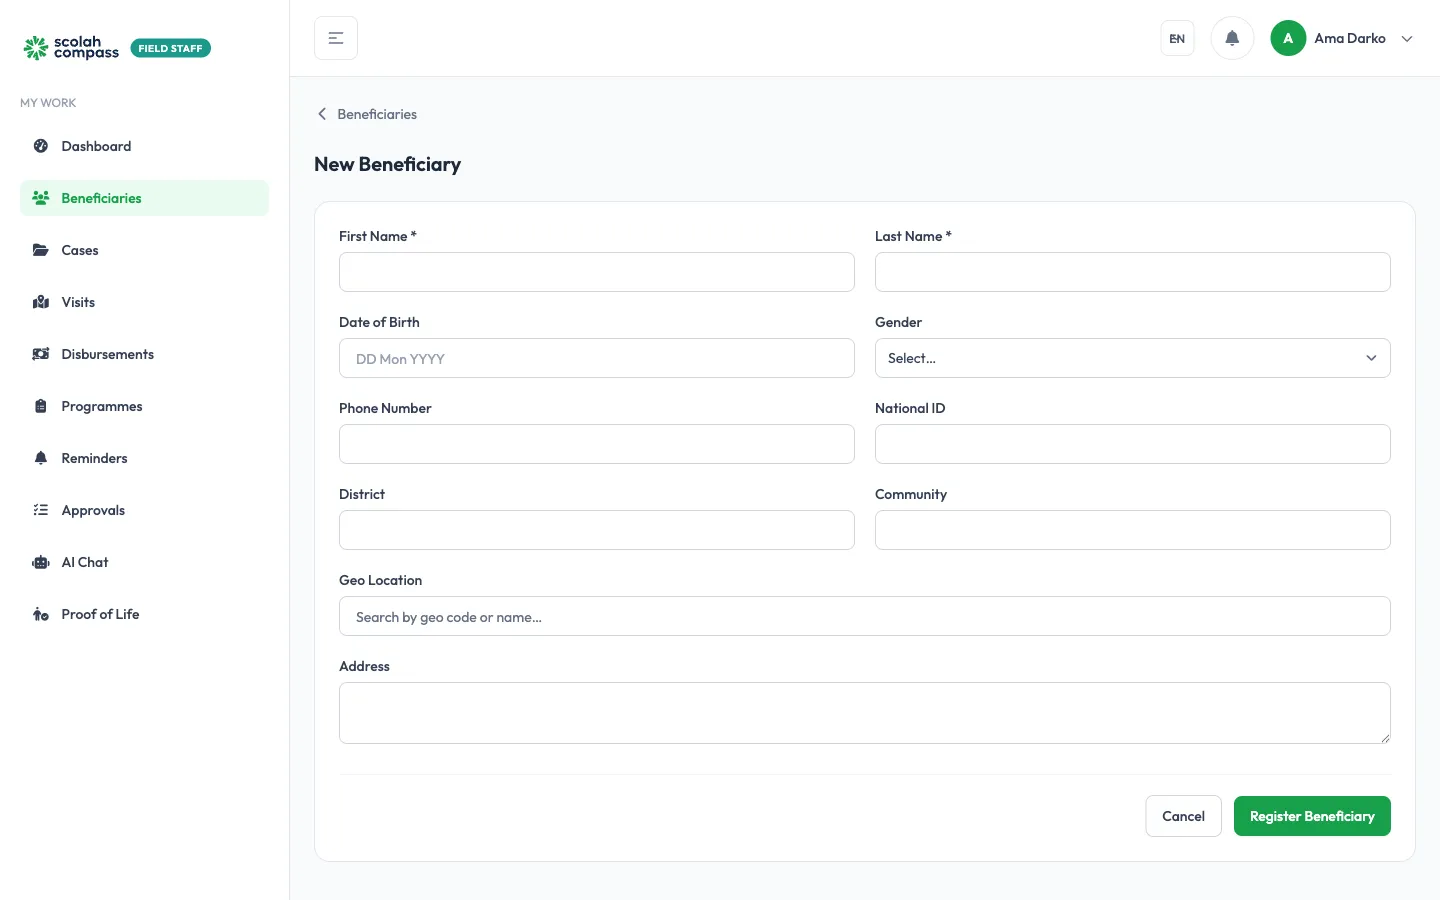This screenshot has height=900, width=1440.
Task: Click the back arrow beside Beneficiaries
Action: (x=322, y=114)
